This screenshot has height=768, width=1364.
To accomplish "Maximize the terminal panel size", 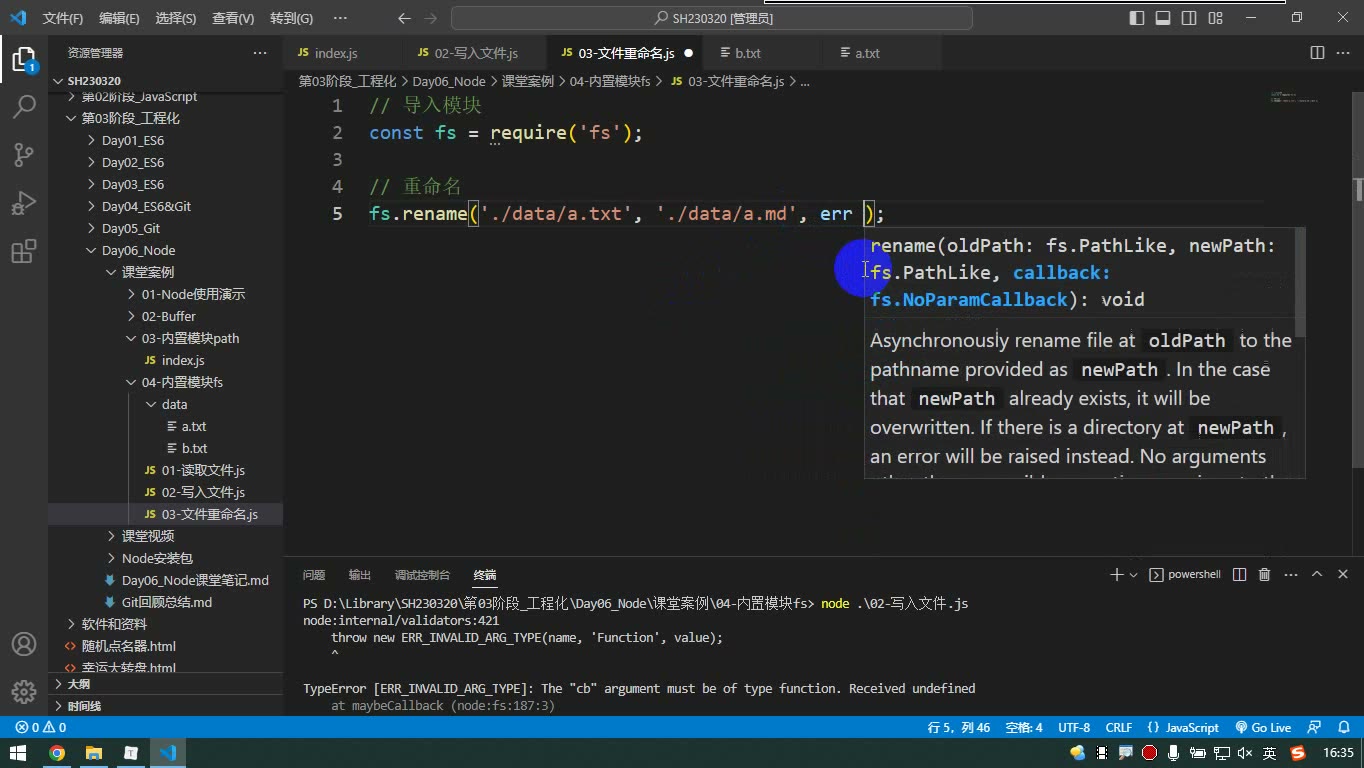I will pyautogui.click(x=1317, y=575).
